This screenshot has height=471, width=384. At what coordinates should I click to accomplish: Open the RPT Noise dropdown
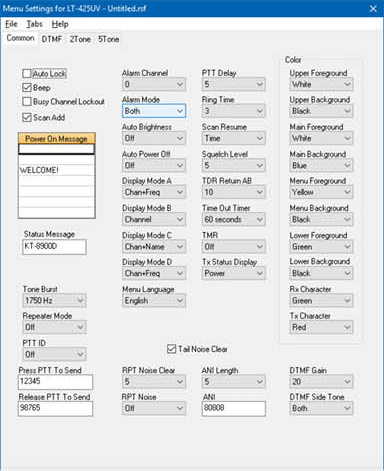(x=154, y=408)
